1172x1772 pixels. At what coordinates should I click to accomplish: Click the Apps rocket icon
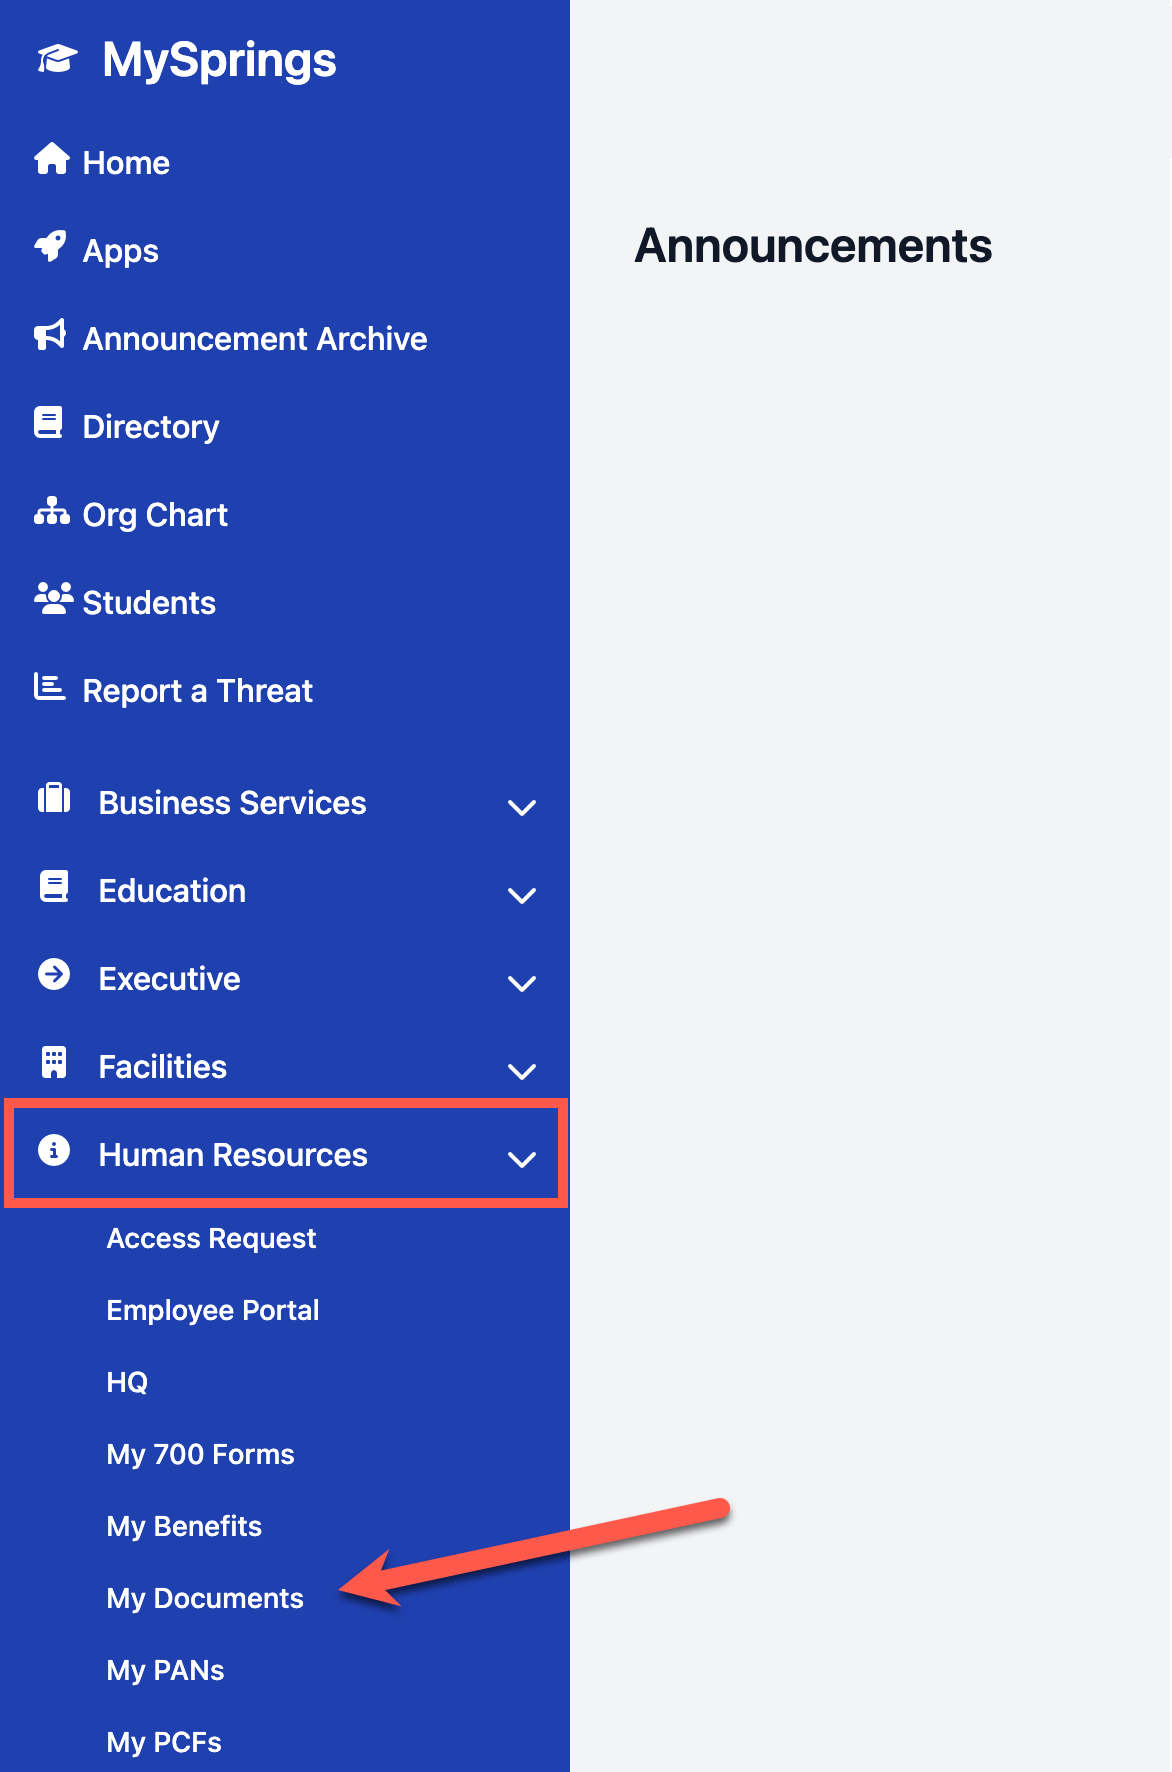51,246
